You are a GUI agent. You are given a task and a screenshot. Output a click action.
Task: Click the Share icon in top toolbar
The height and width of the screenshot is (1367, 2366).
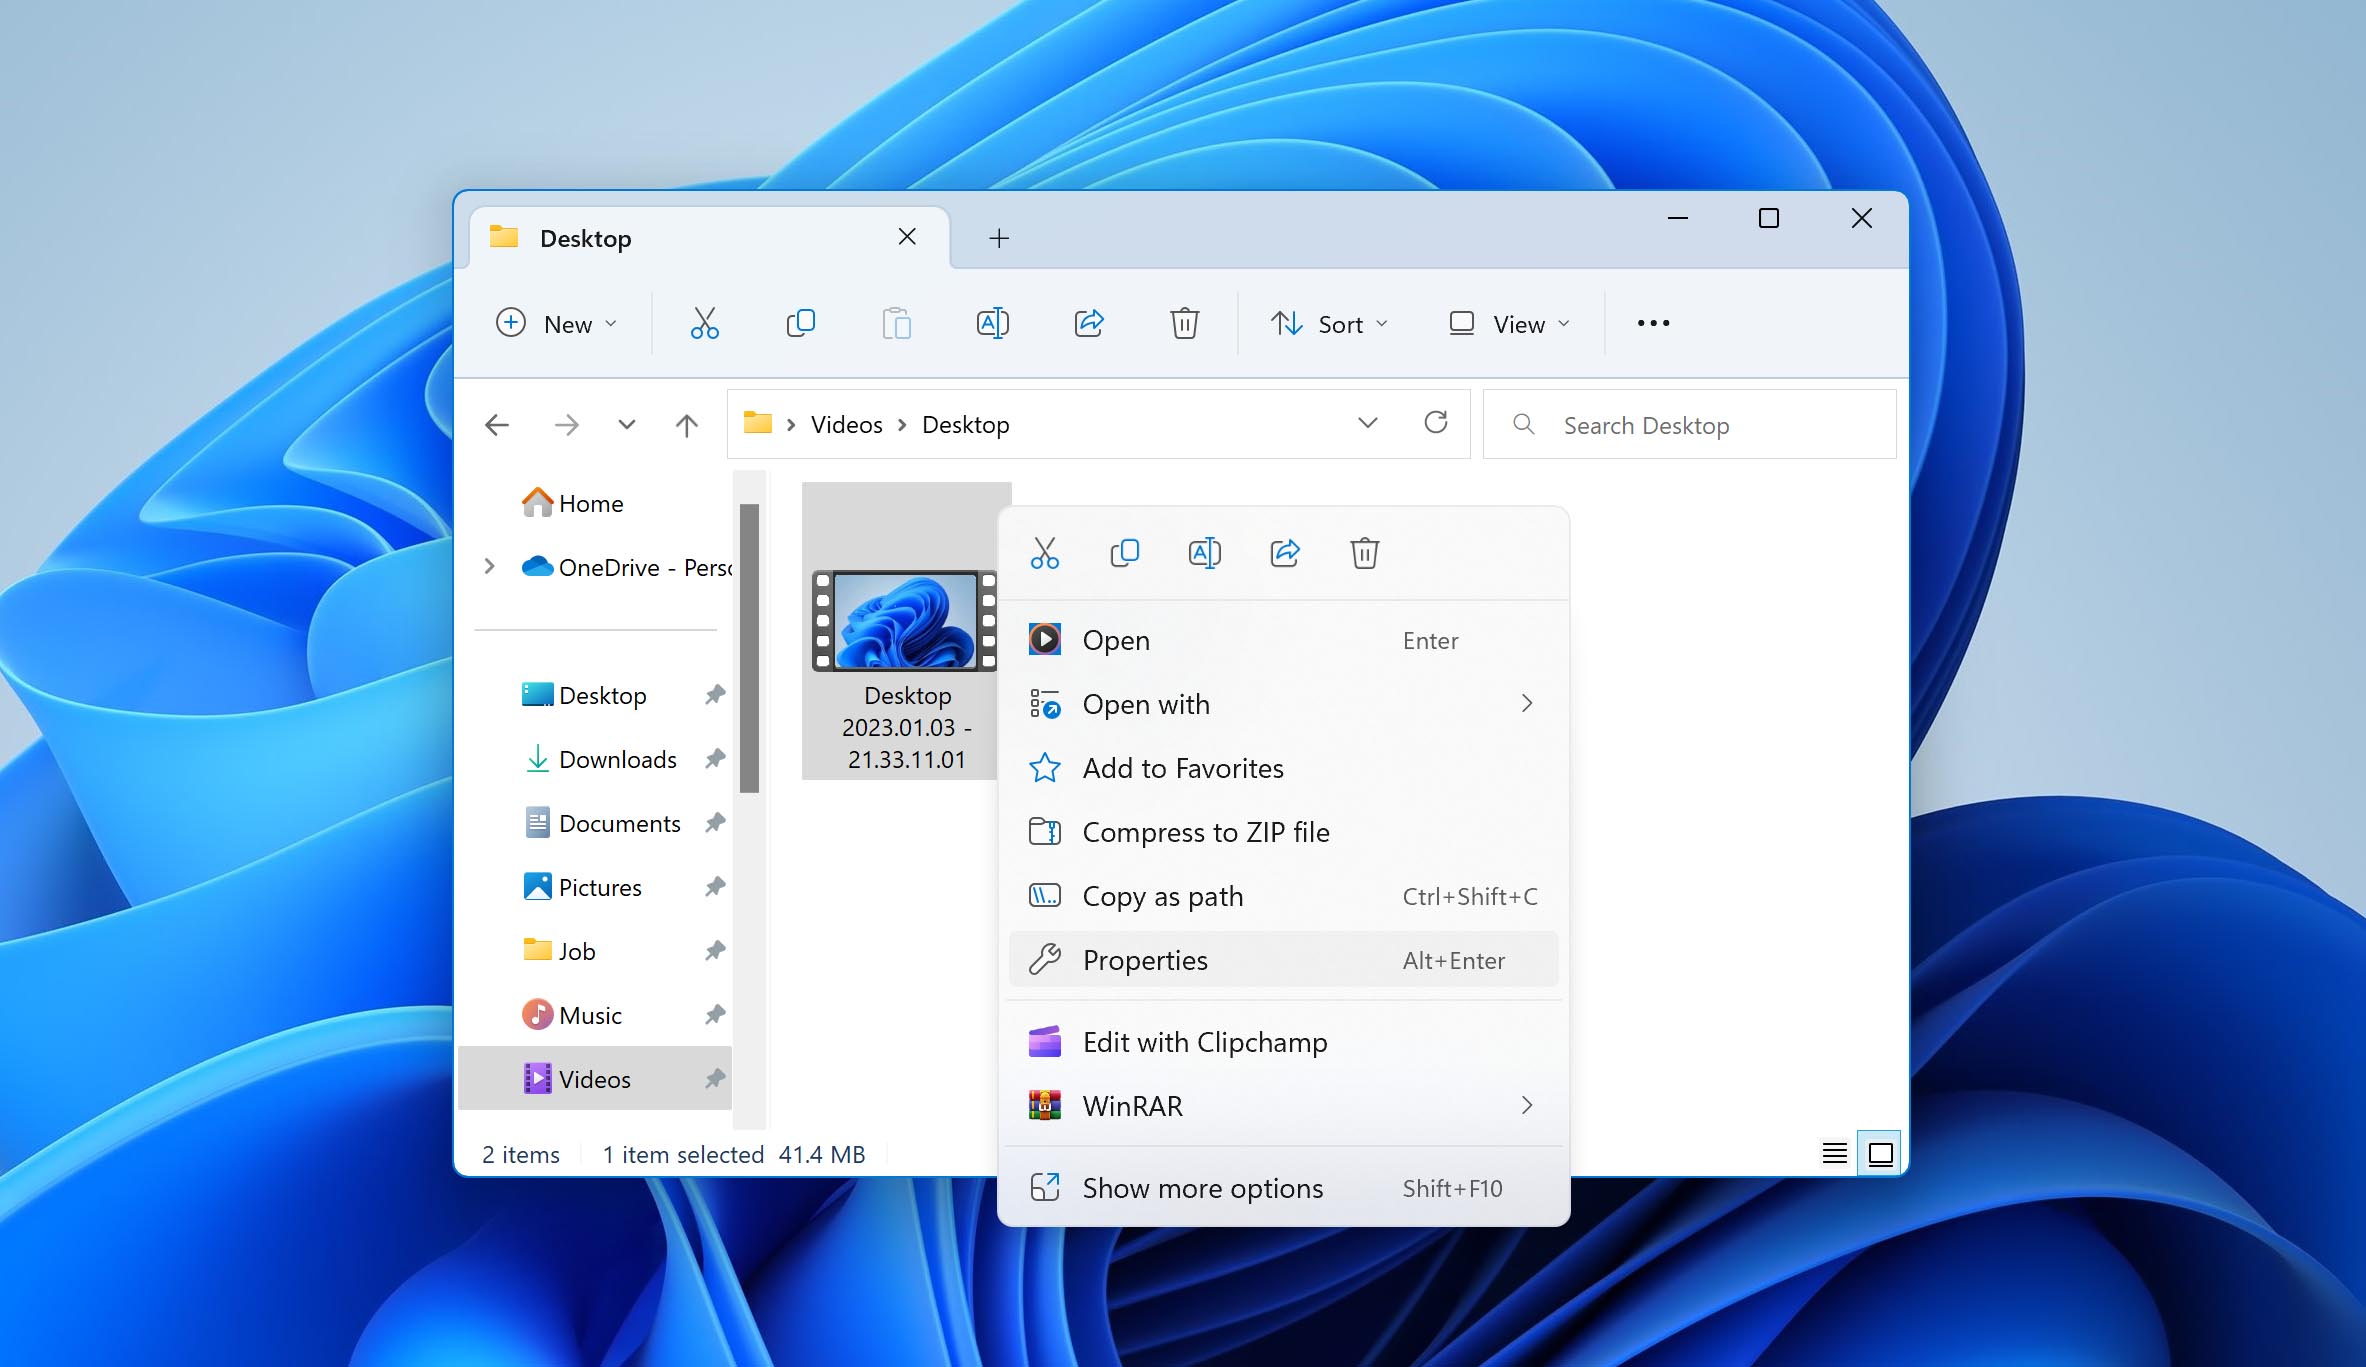(1088, 323)
